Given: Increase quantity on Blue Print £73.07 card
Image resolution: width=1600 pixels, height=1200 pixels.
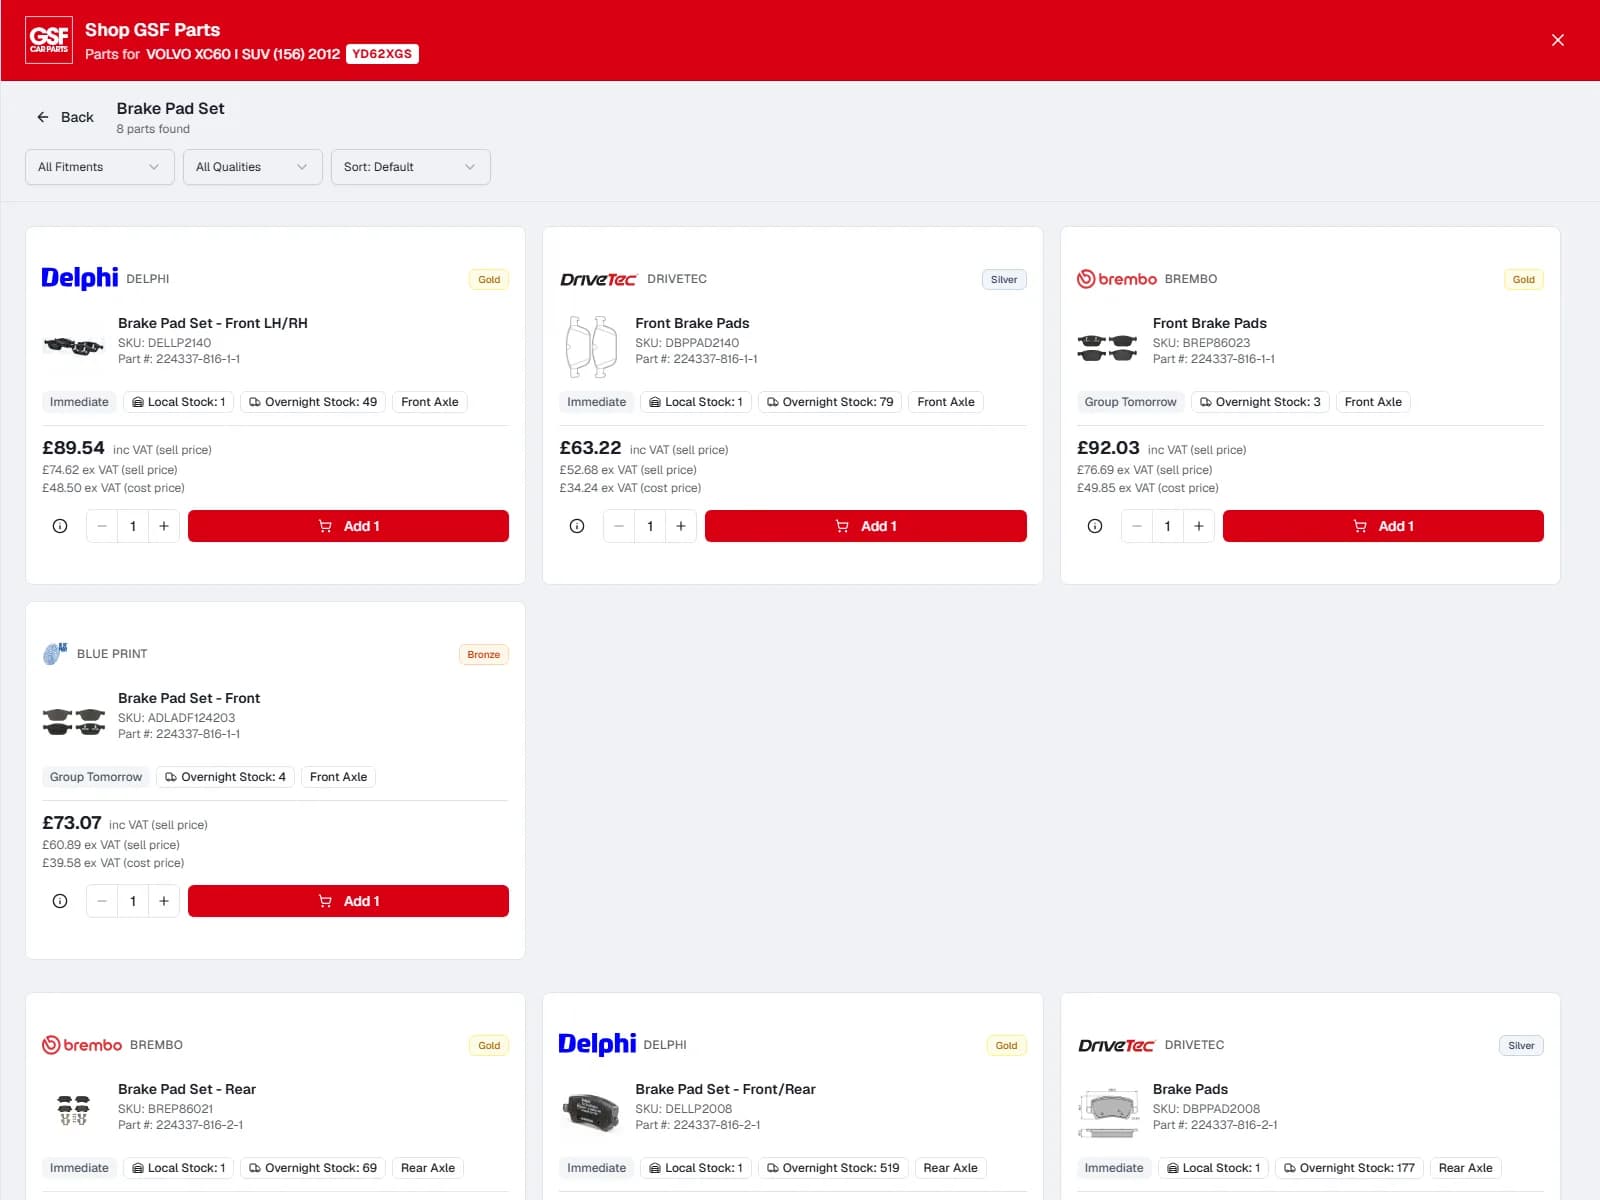Looking at the screenshot, I should pos(164,901).
